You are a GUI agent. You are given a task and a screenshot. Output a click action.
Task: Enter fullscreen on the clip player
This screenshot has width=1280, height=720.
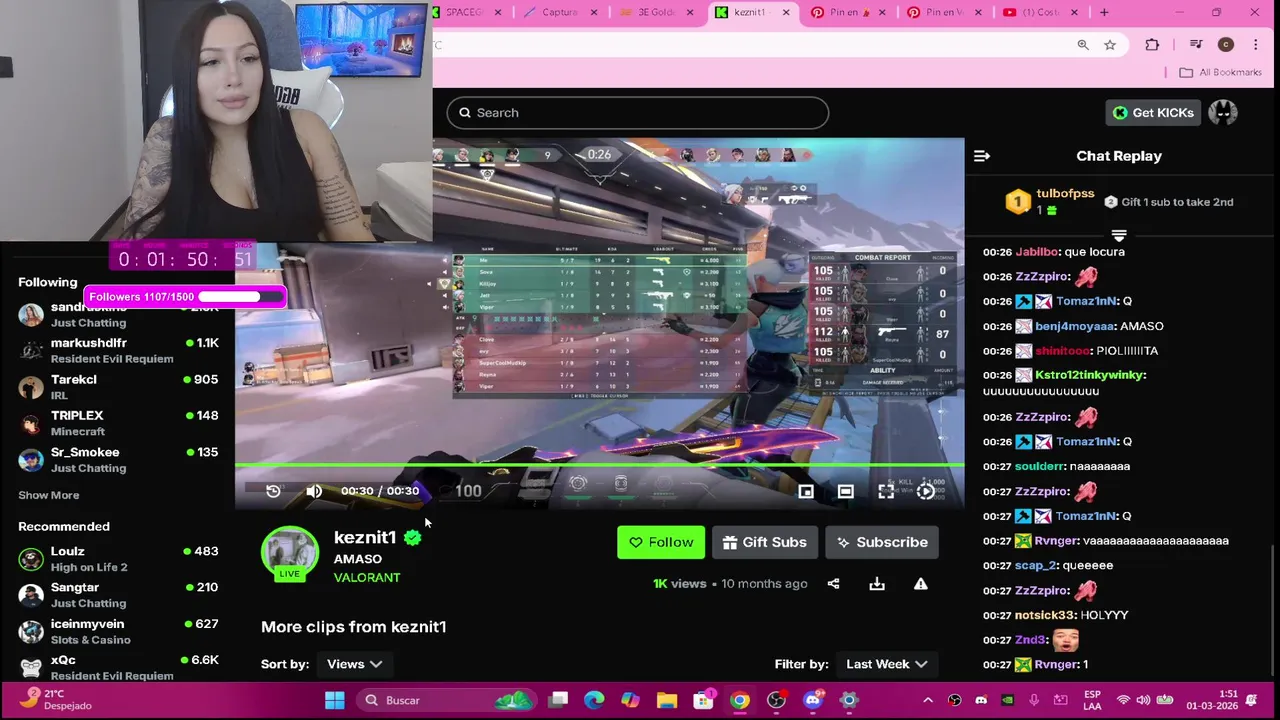(886, 491)
